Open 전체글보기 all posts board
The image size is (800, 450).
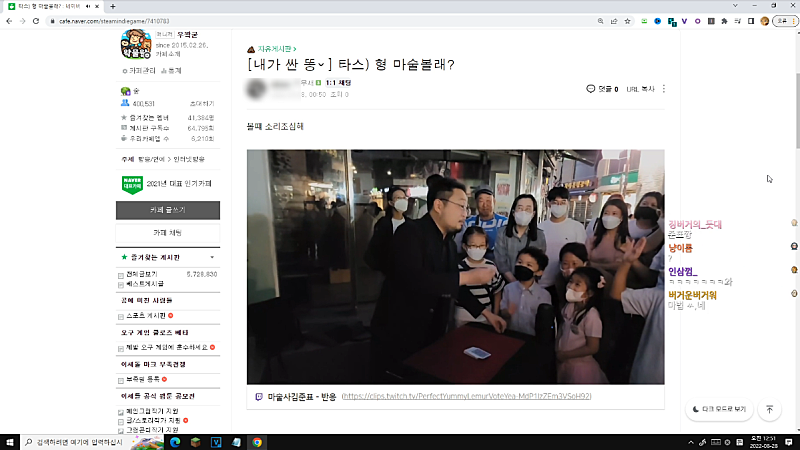pos(142,274)
